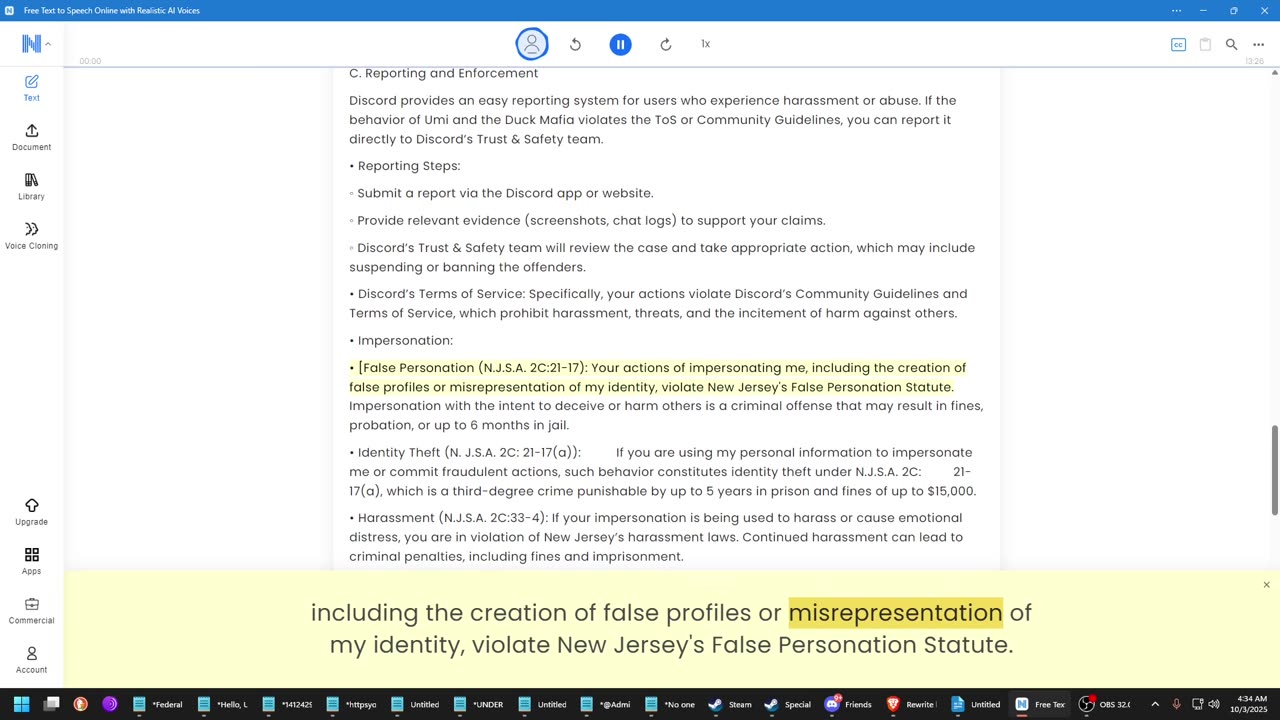Screen dimensions: 1280x720
Task: Switch to the '*UNDER' Notepad window
Action: [479, 704]
